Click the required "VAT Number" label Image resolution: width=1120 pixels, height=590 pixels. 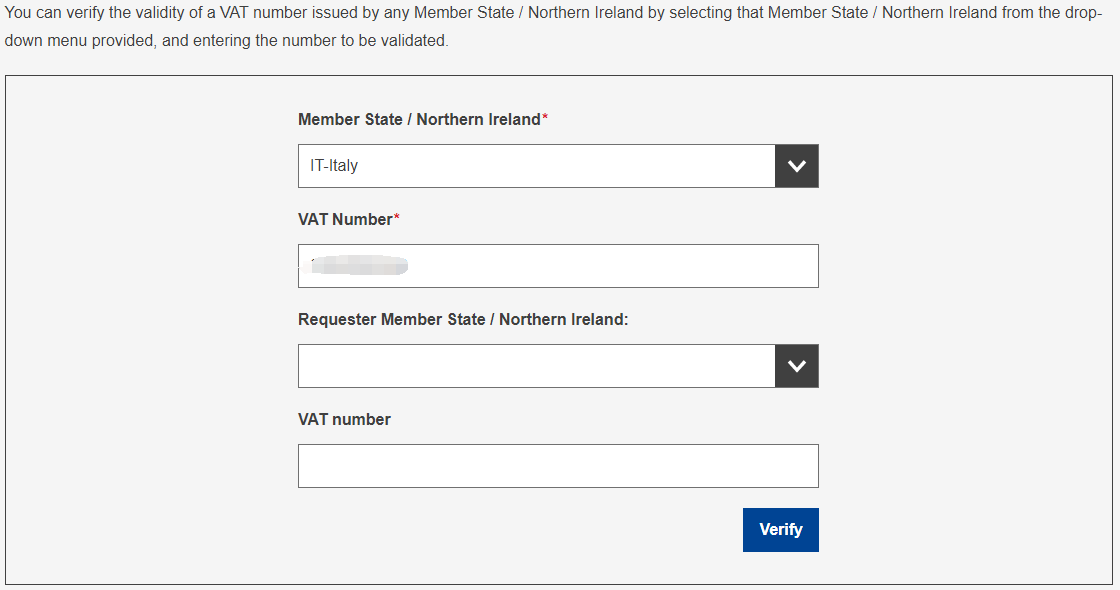pyautogui.click(x=345, y=220)
